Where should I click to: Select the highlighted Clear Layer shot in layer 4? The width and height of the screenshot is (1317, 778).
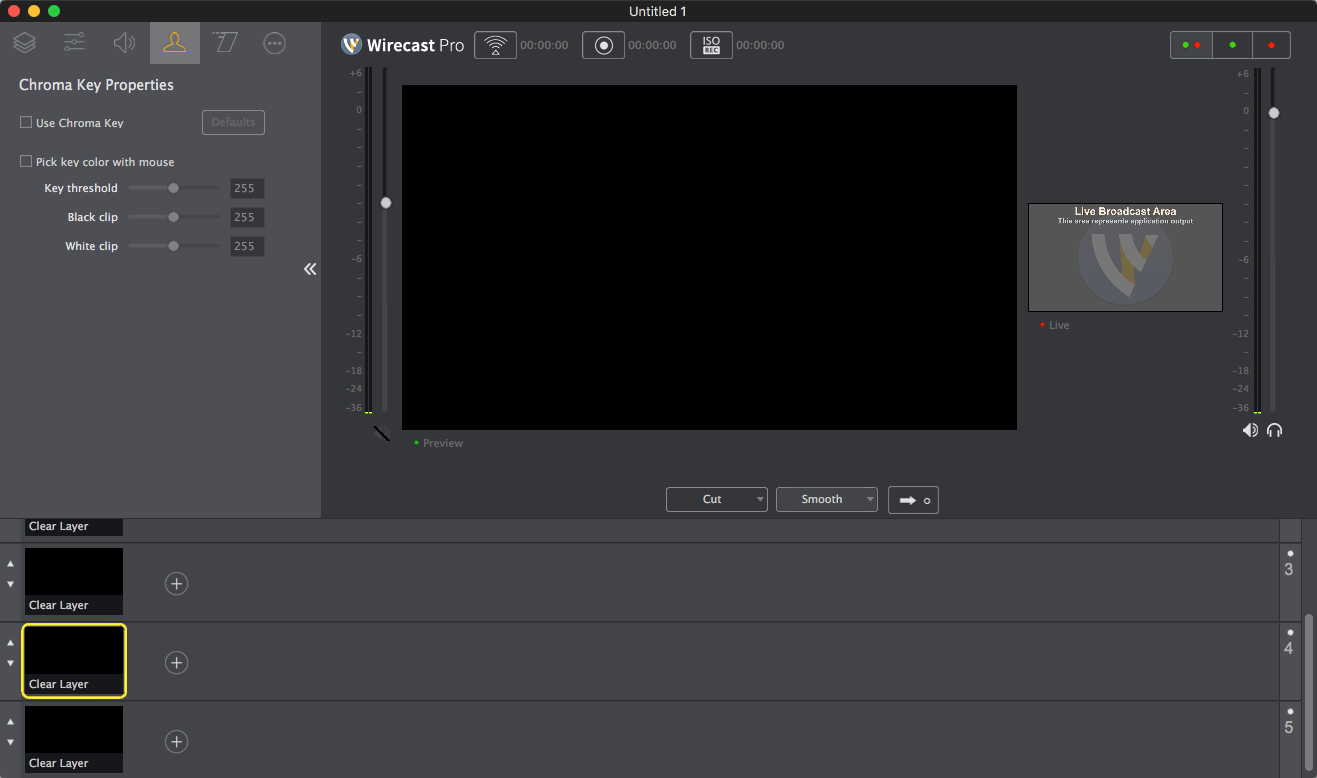tap(74, 660)
